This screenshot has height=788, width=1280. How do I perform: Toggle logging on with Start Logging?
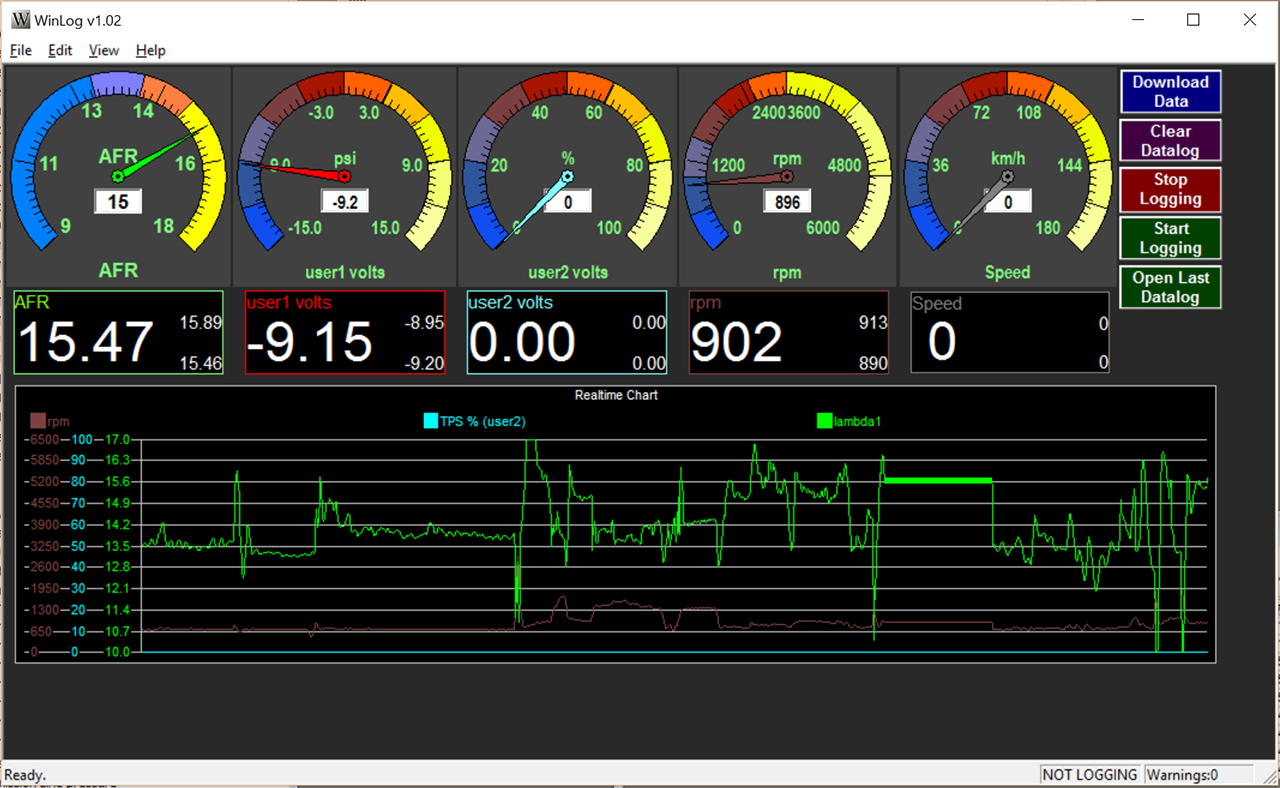pos(1170,238)
